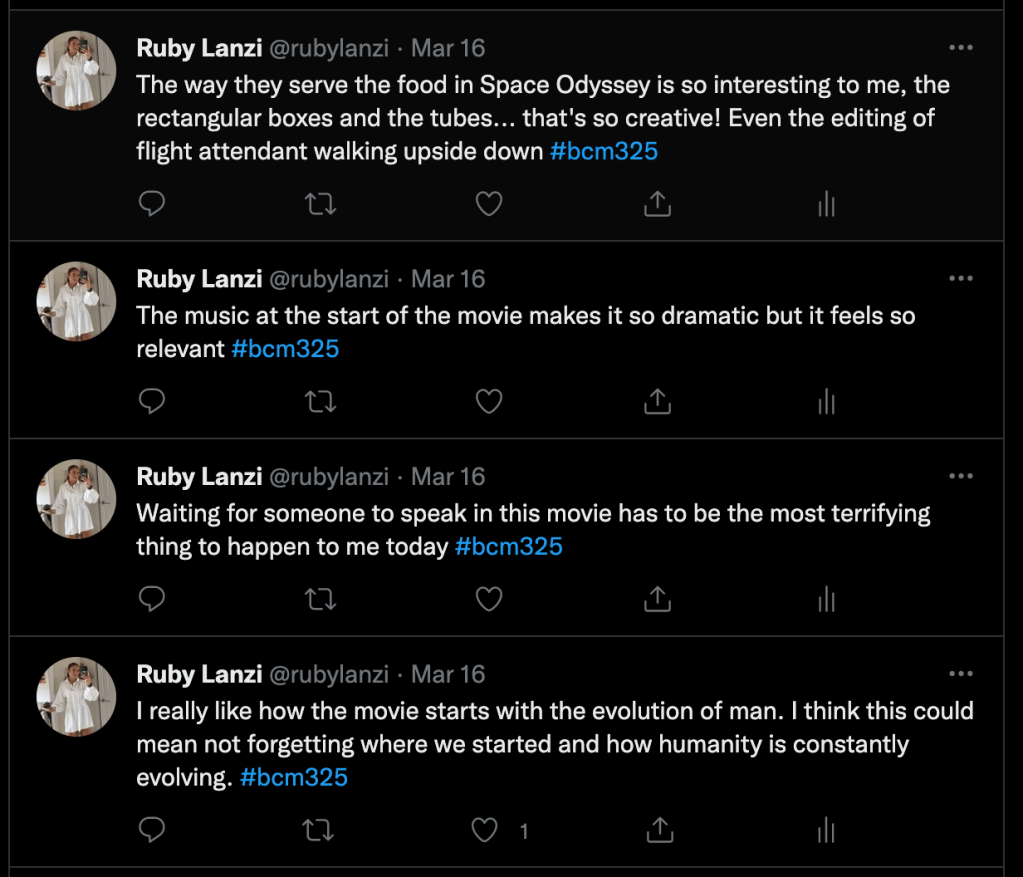The width and height of the screenshot is (1023, 877).
Task: Open #bcm325 hashtag in the music tweet
Action: (x=285, y=349)
